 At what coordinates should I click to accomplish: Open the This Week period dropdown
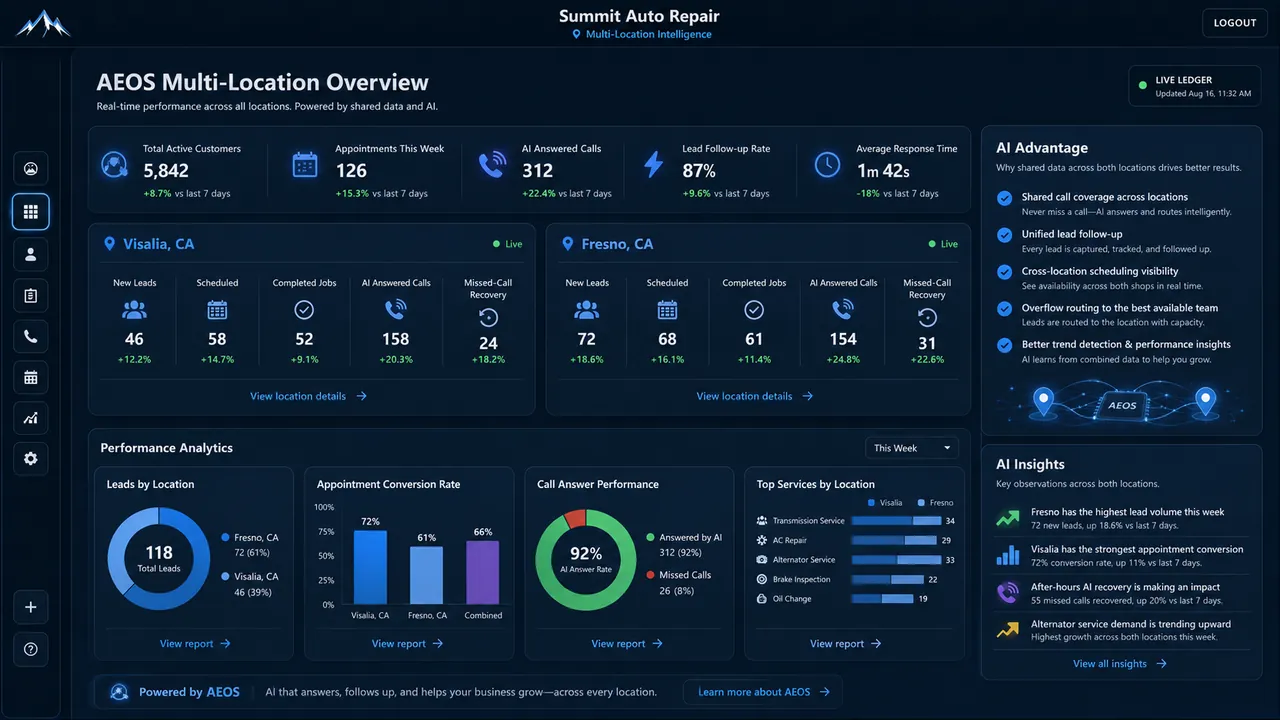911,448
